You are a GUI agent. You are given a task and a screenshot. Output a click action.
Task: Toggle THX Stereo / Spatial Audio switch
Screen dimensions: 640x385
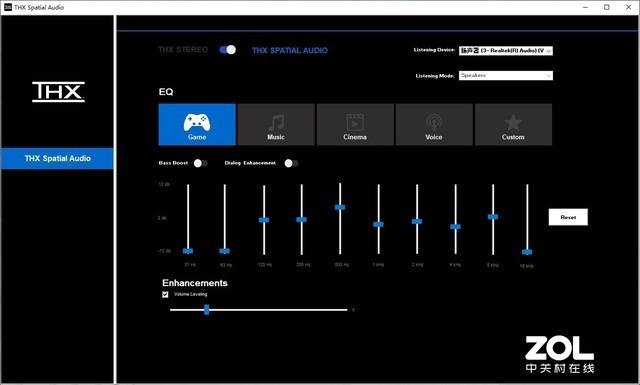coord(227,50)
